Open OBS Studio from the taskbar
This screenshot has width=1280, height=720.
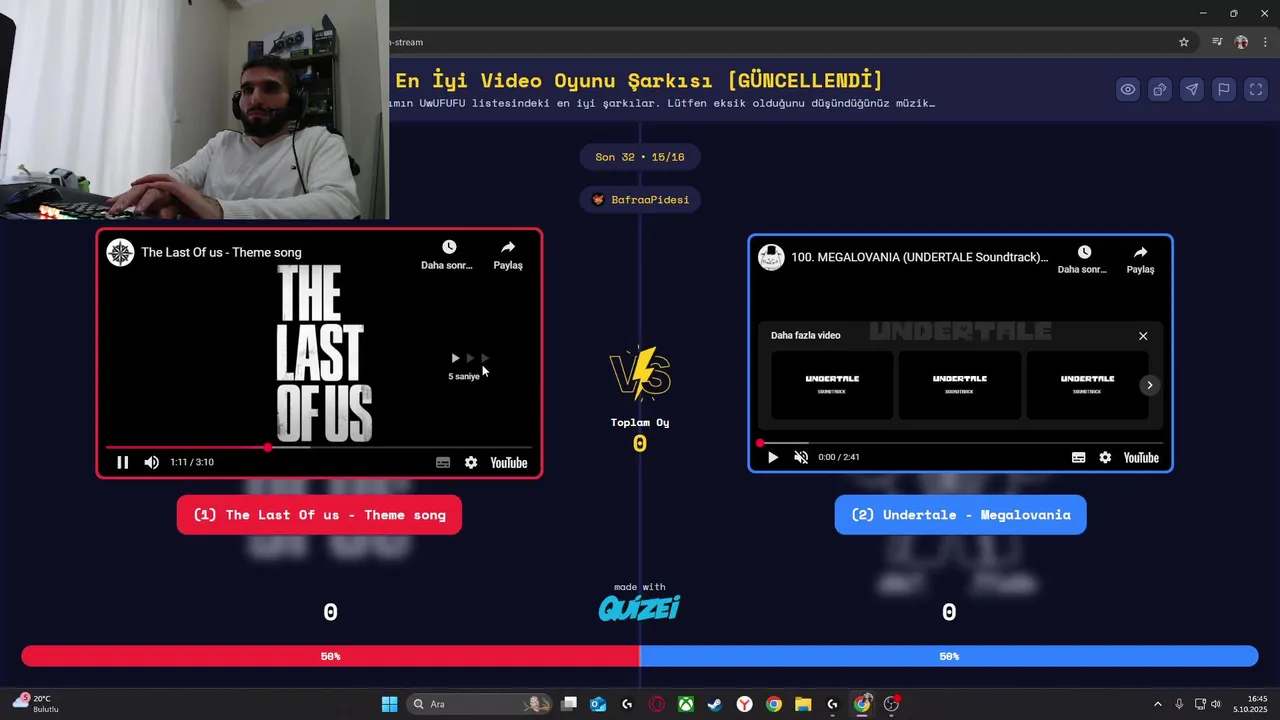(891, 704)
